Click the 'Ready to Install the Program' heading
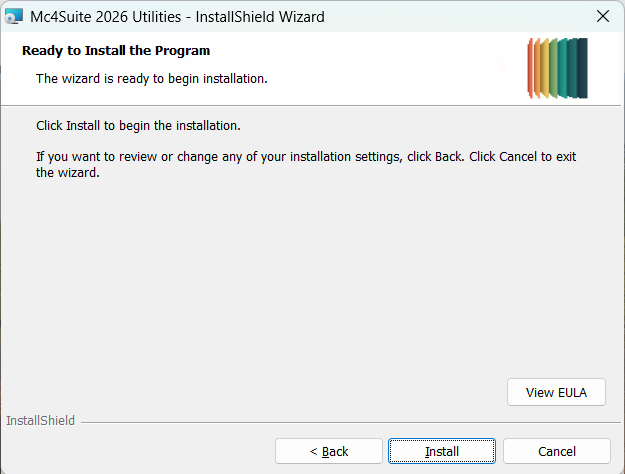Image resolution: width=625 pixels, height=474 pixels. point(116,51)
